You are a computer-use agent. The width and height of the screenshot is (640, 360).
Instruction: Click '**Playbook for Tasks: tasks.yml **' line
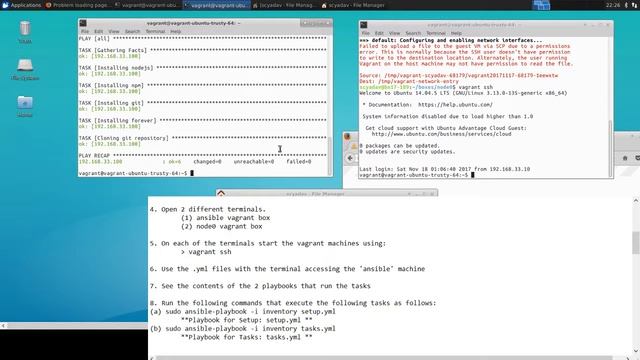point(247,337)
